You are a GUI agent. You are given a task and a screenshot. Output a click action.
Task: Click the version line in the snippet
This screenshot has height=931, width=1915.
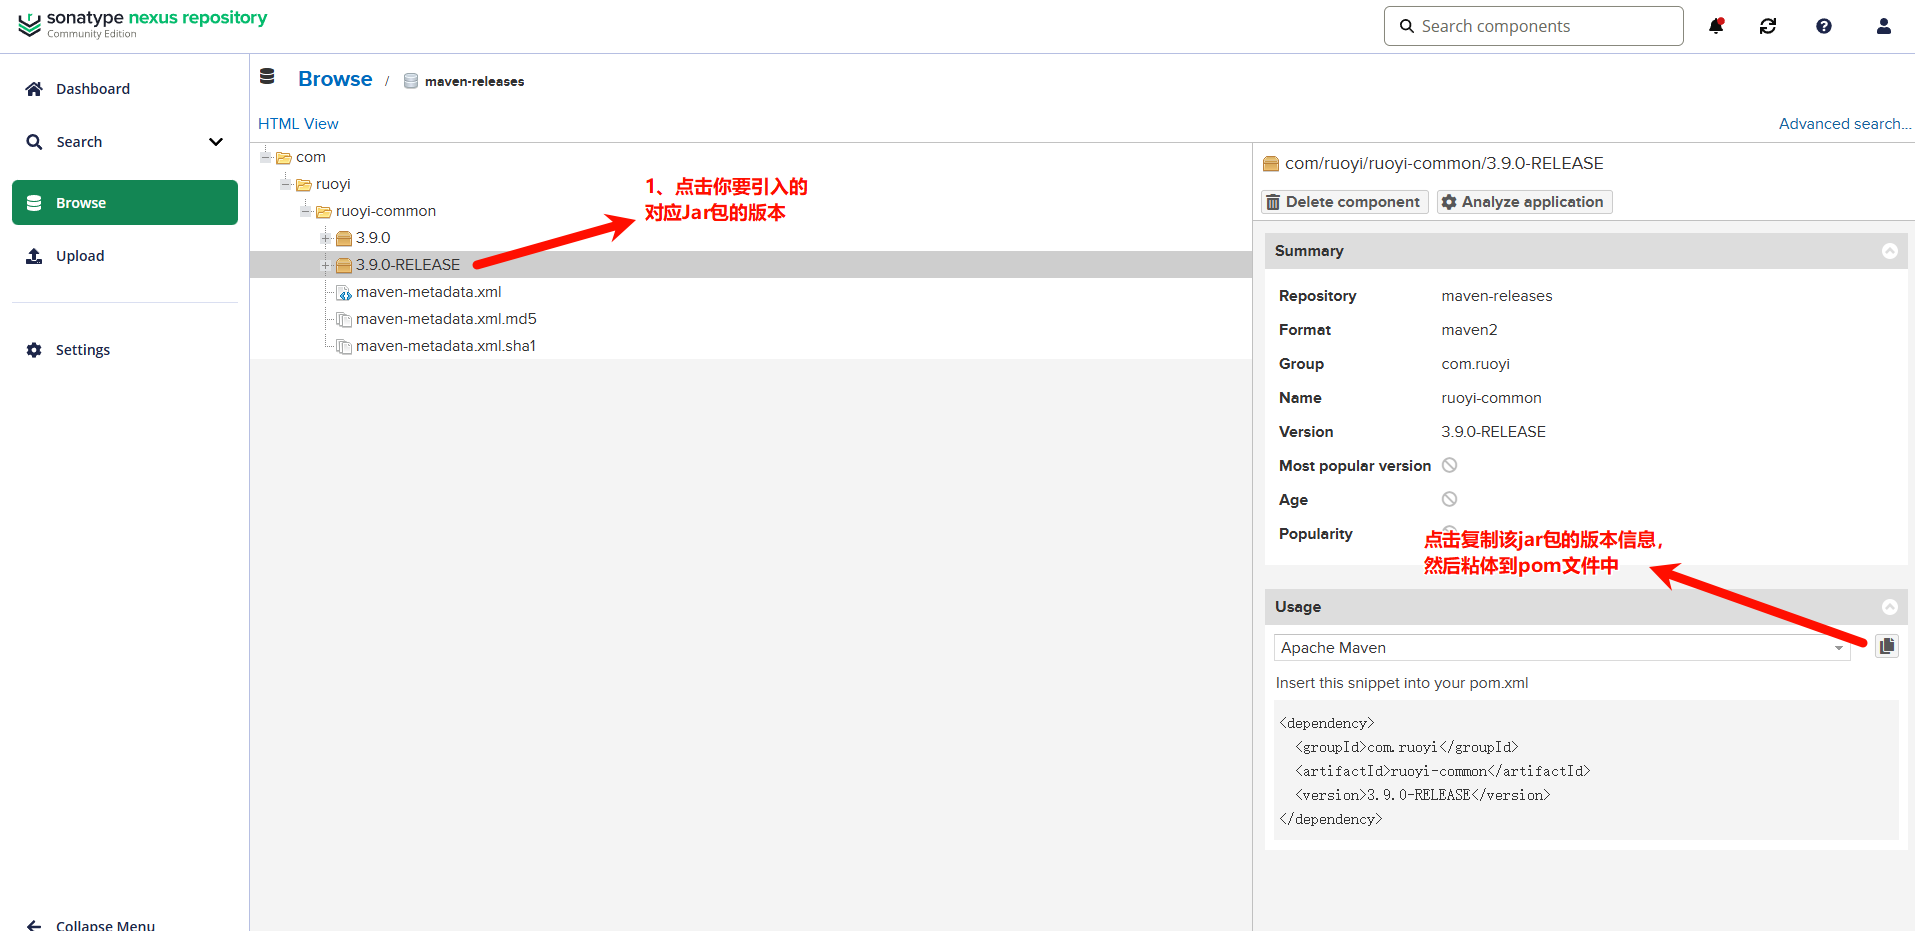1423,795
